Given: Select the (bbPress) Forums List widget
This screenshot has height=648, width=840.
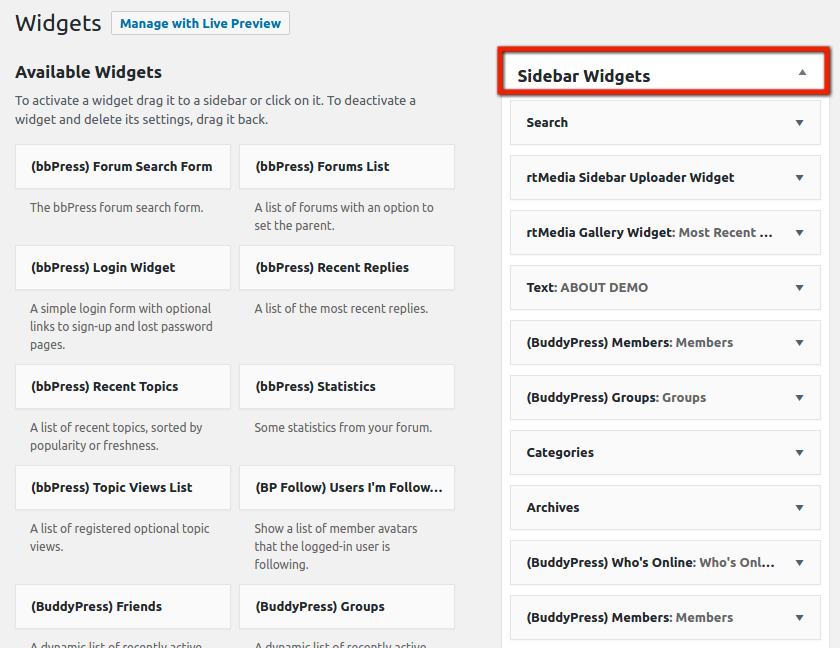Looking at the screenshot, I should [346, 167].
